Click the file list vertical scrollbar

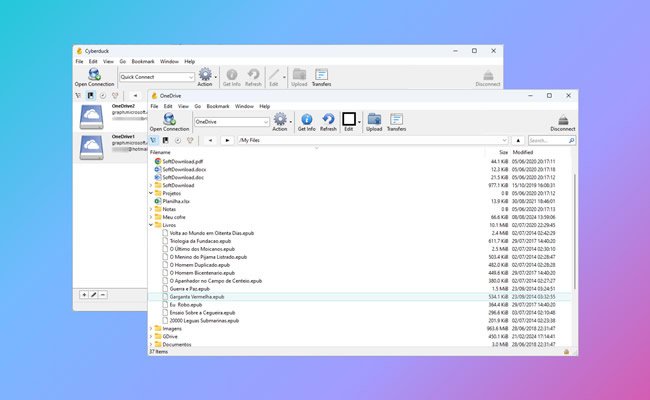click(575, 232)
